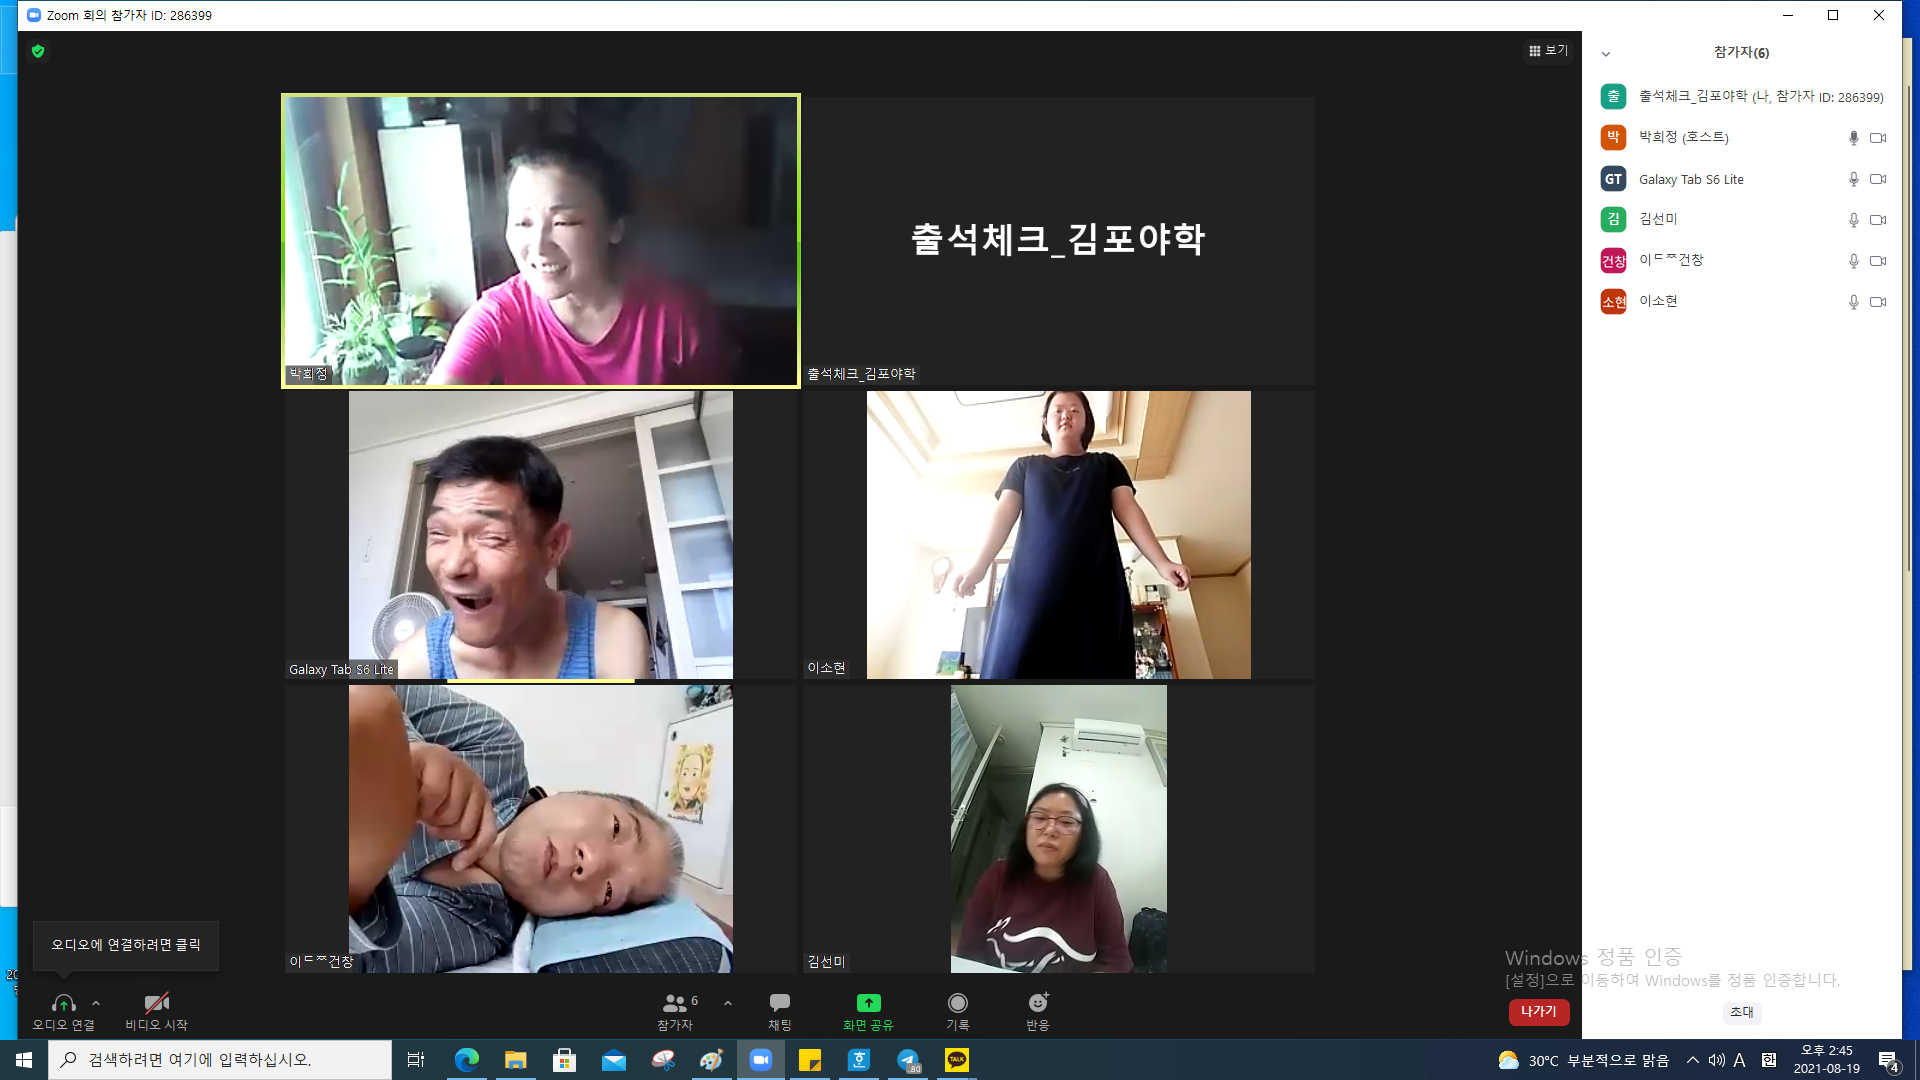Open the 보기 view layout menu
1920x1080 pixels.
pos(1548,51)
